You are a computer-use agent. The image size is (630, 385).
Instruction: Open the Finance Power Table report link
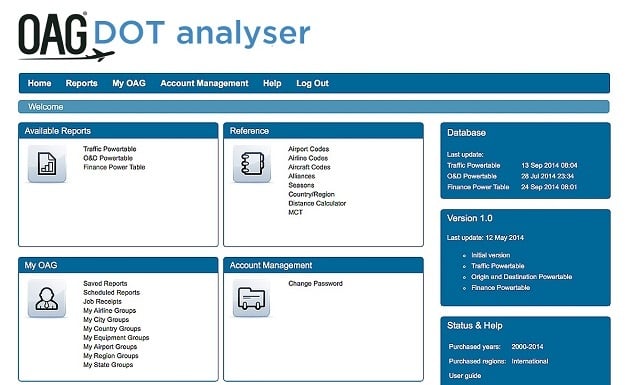pyautogui.click(x=114, y=167)
